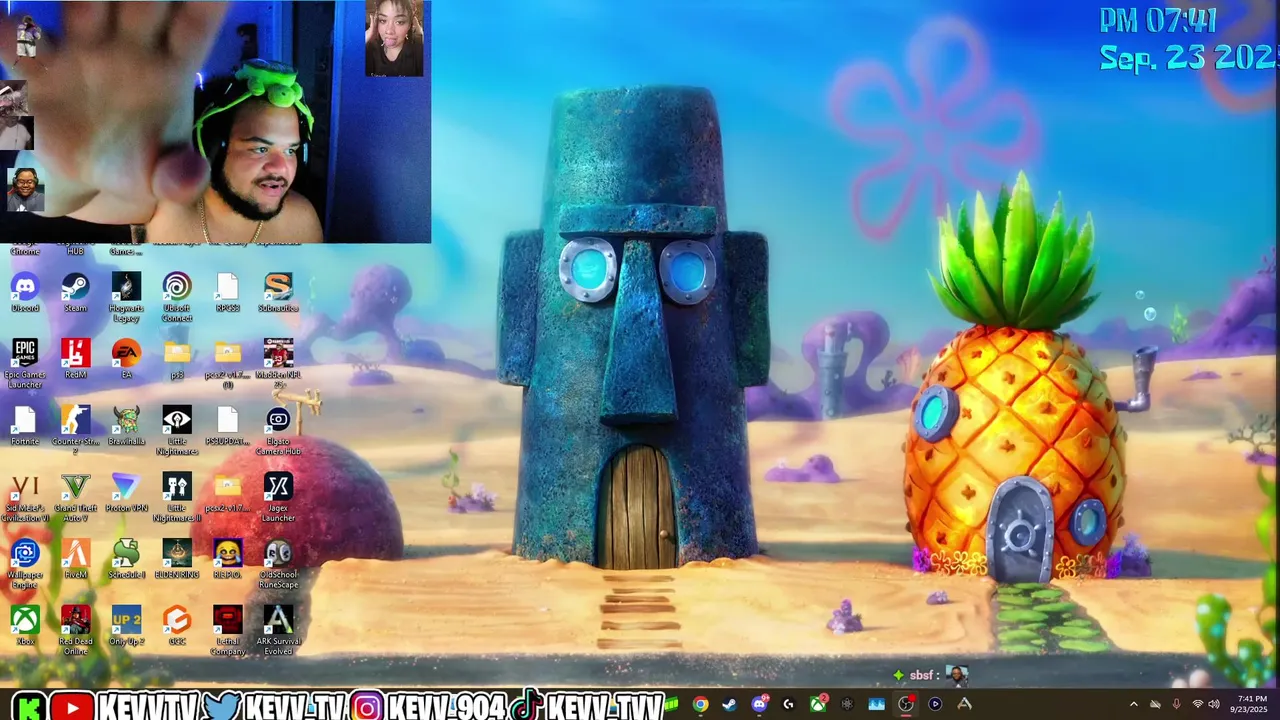Click the woman's webcam thumbnail overlay
Image resolution: width=1280 pixels, height=720 pixels.
(394, 38)
